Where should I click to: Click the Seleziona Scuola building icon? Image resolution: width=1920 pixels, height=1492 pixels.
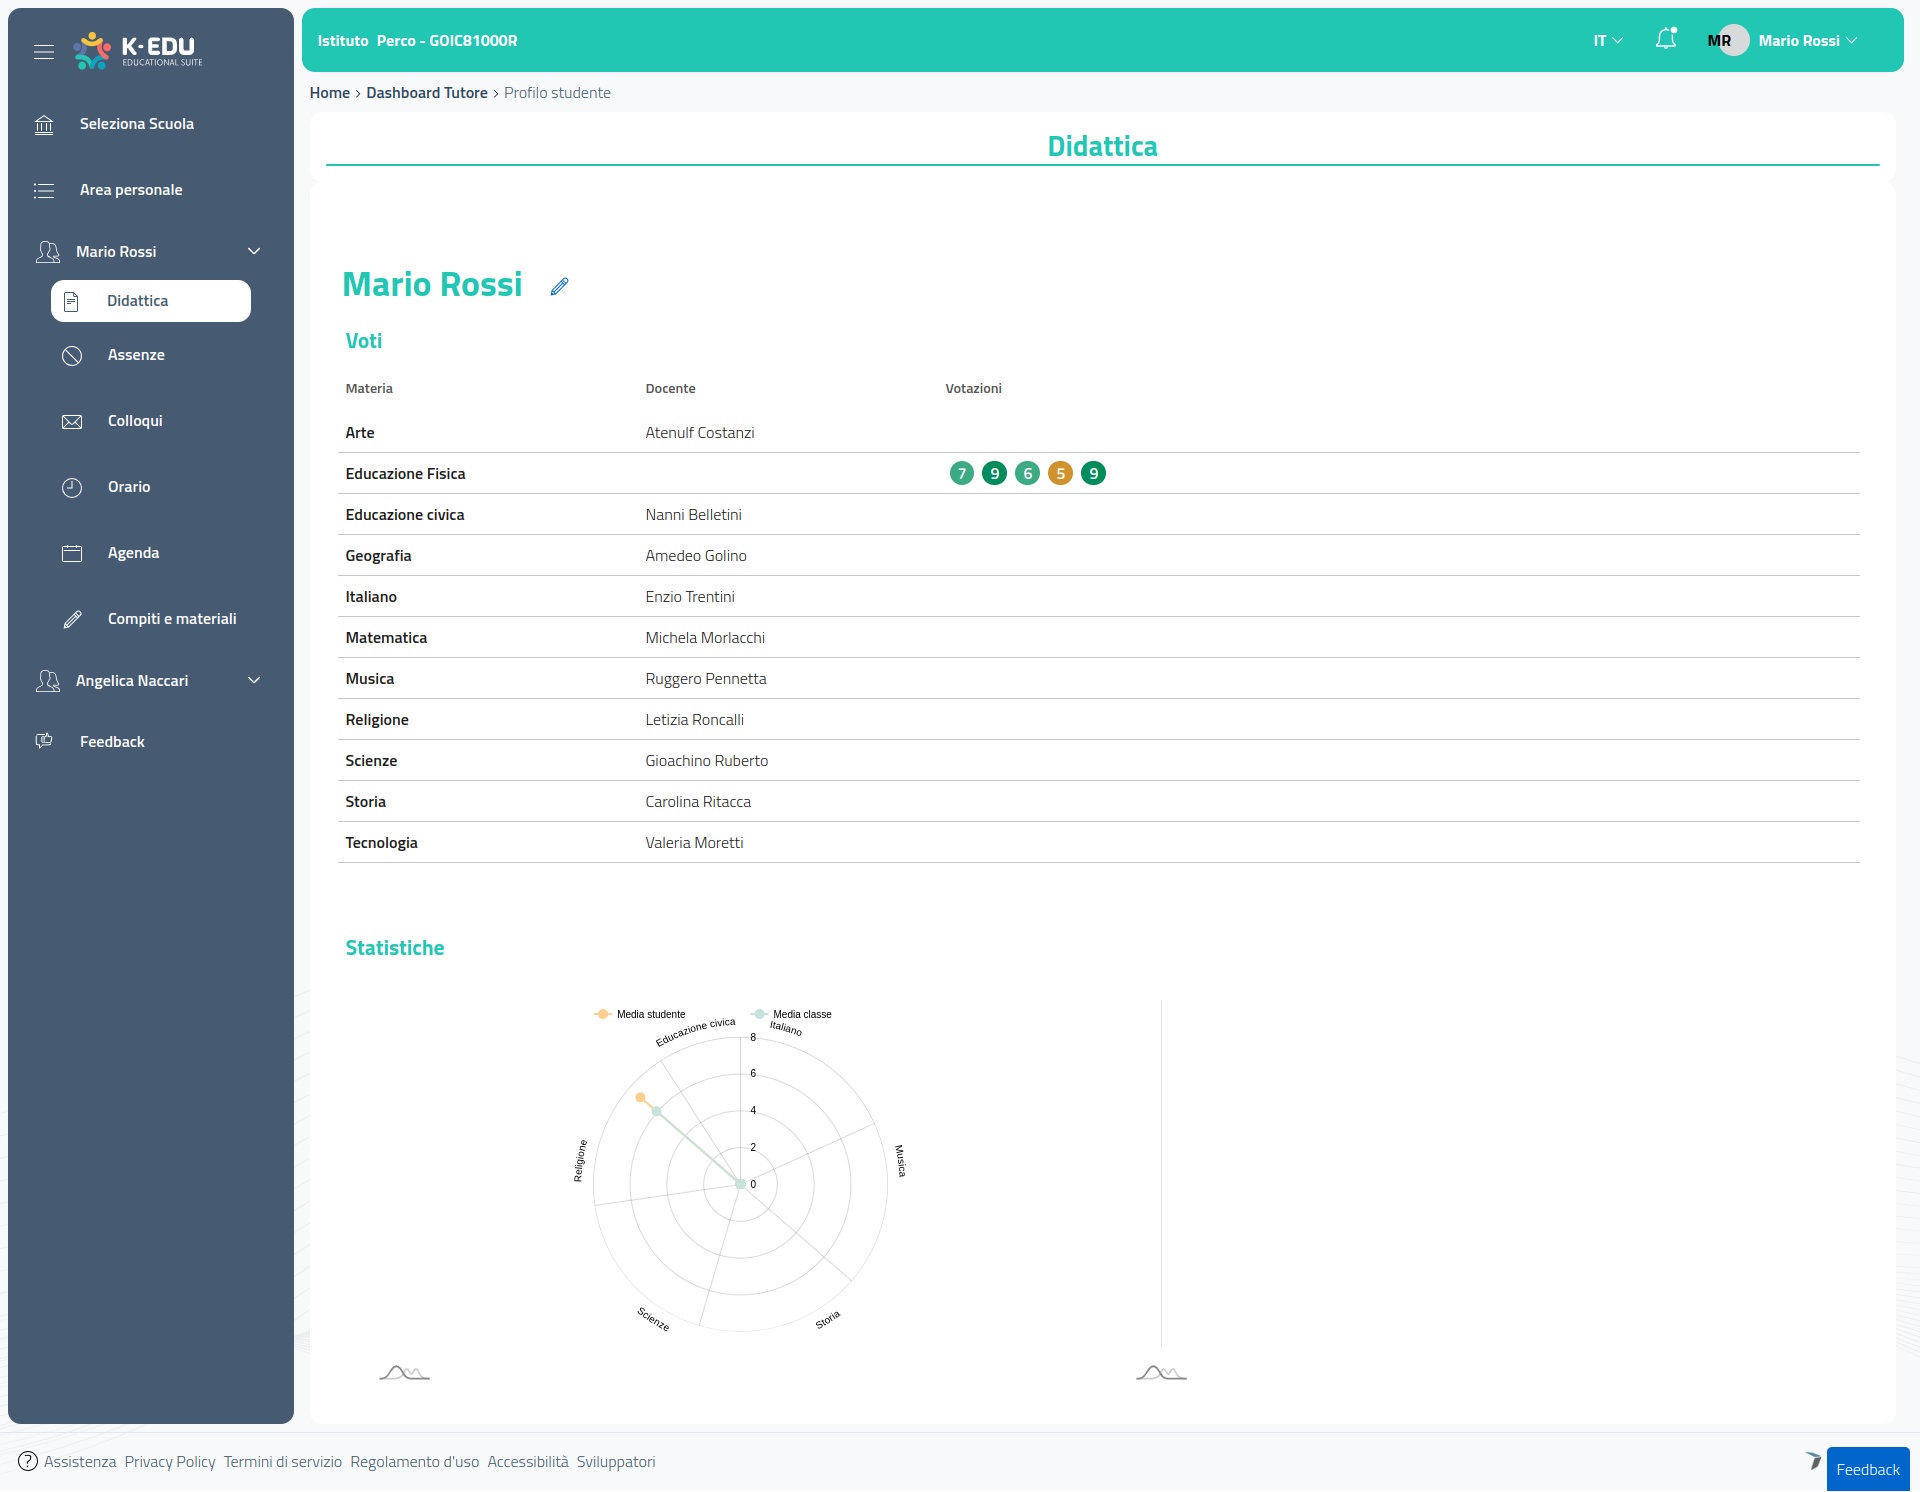click(44, 125)
